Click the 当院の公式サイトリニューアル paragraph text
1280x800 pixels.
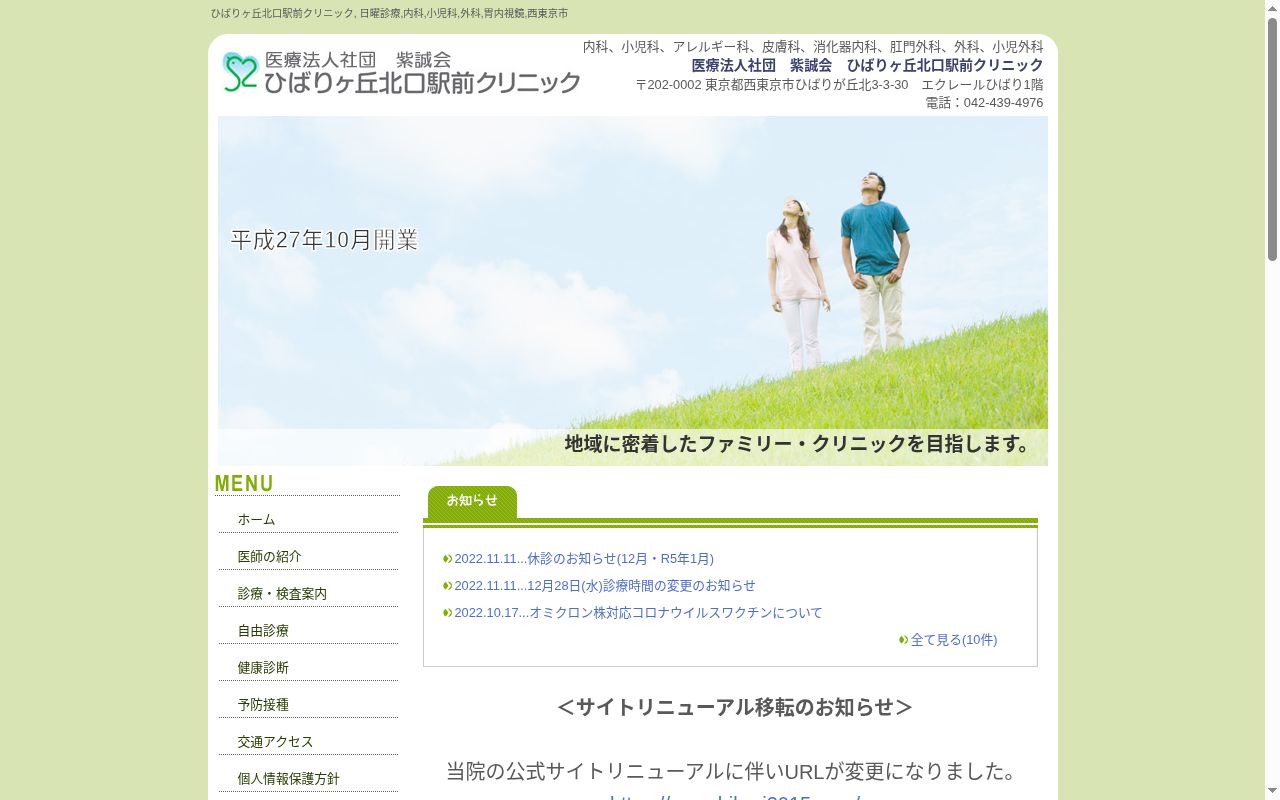point(734,772)
